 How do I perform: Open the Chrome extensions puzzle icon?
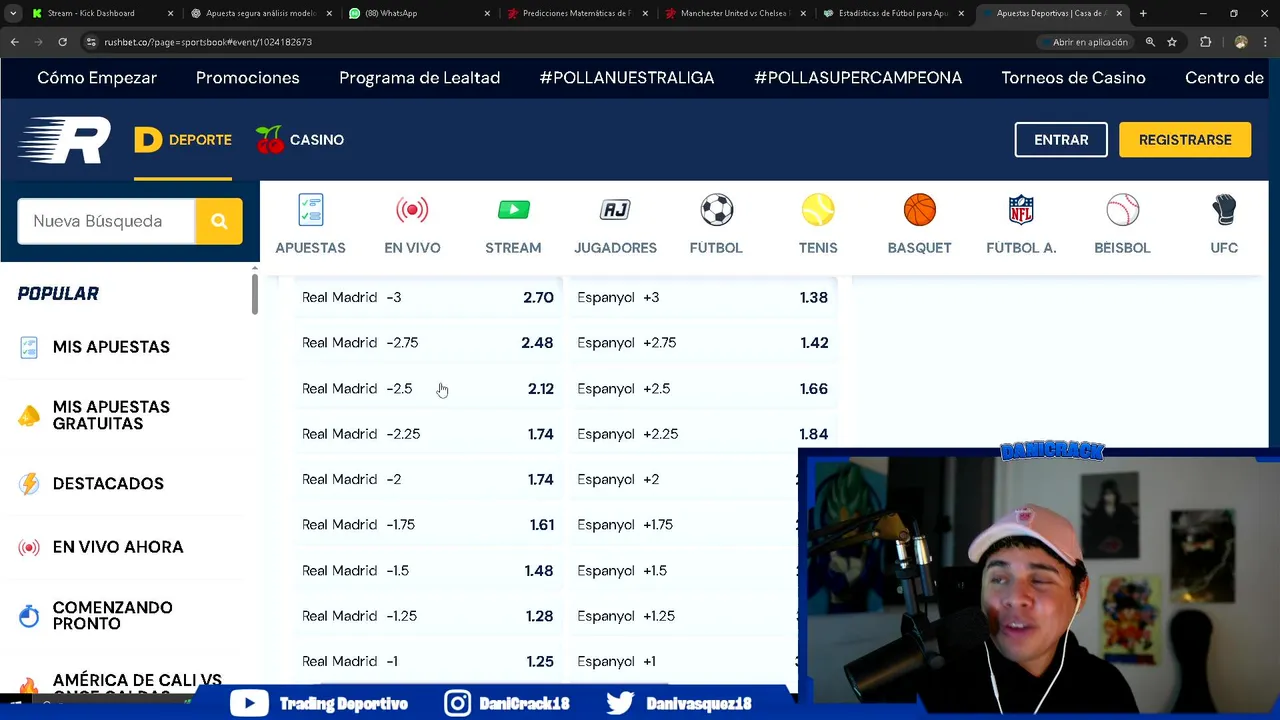1205,42
